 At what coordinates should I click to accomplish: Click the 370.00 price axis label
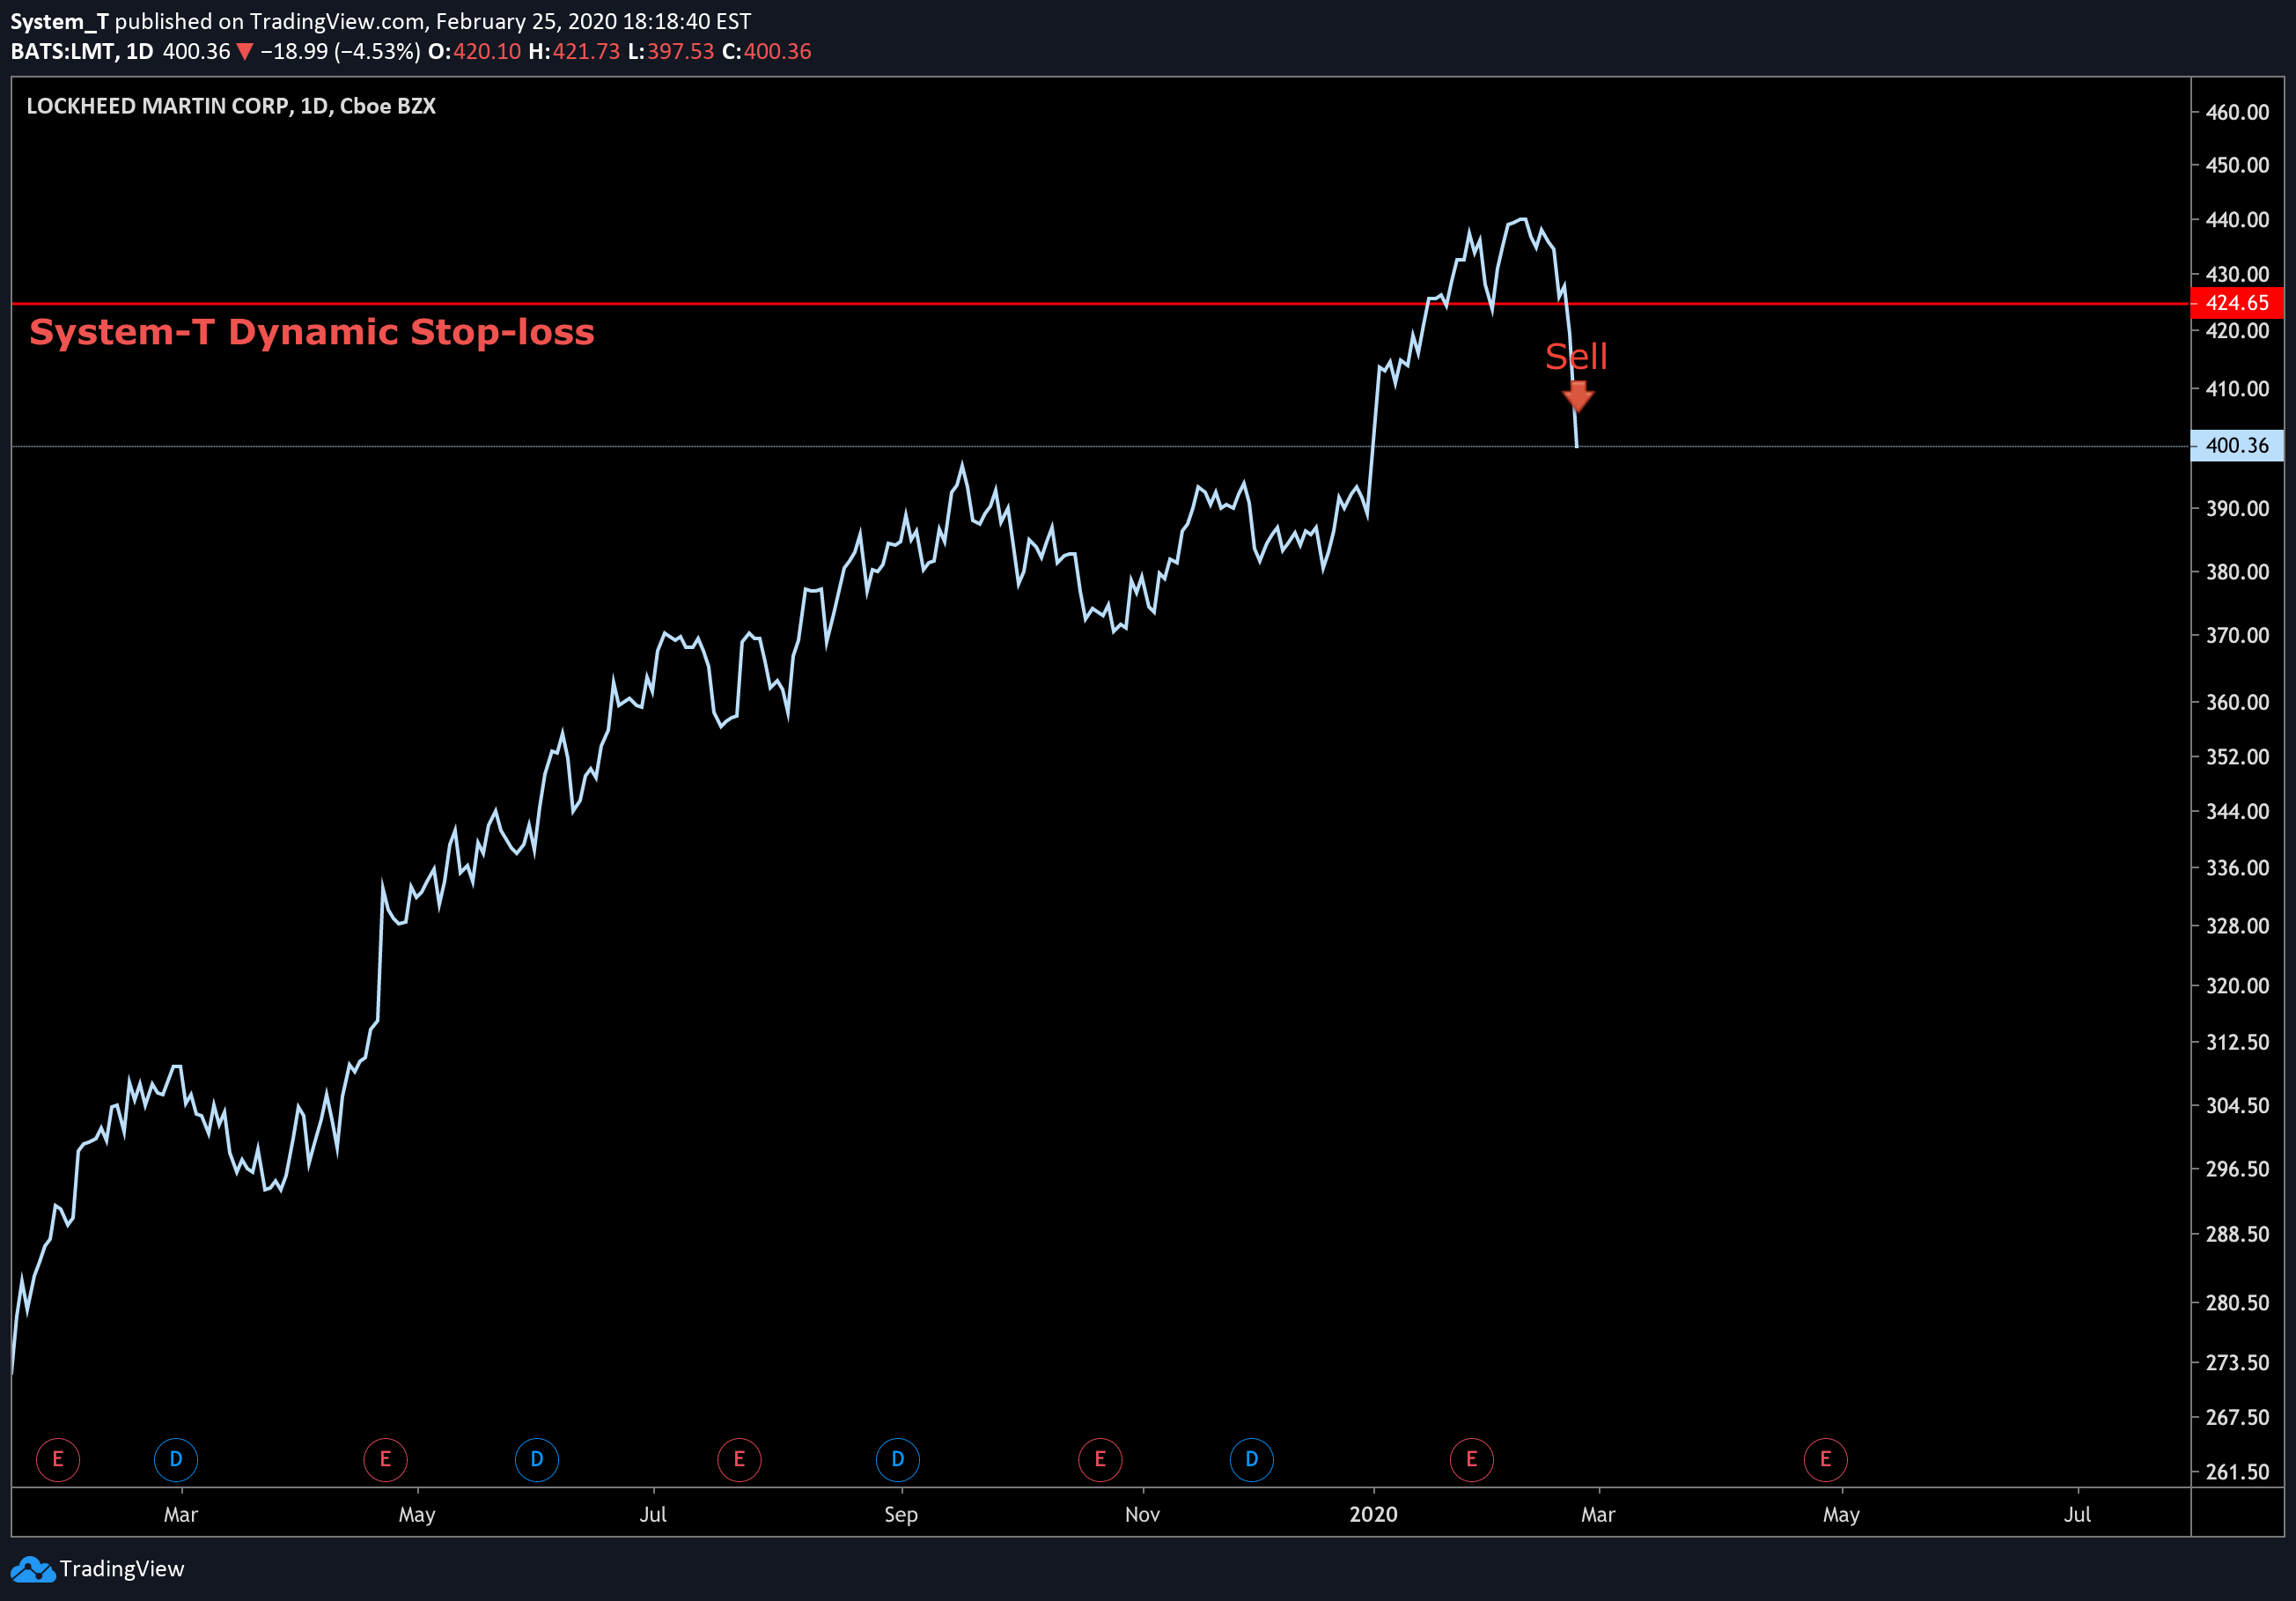pos(2237,636)
